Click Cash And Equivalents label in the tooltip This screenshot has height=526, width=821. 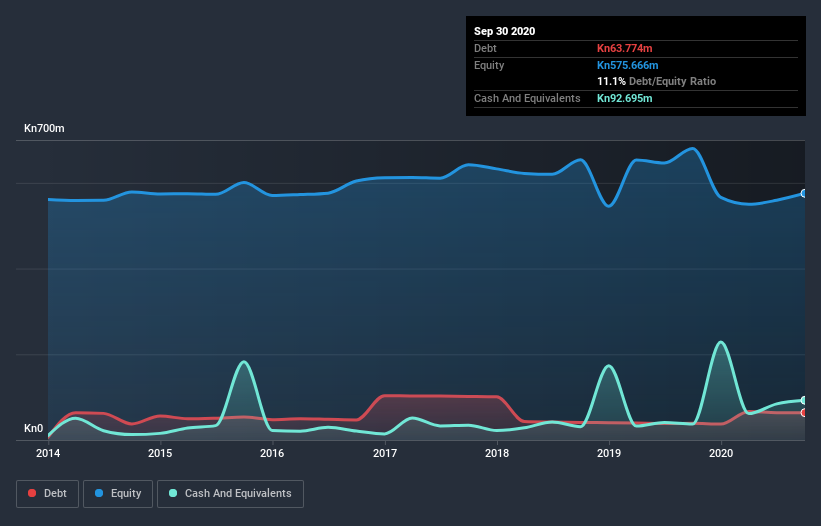pos(527,98)
